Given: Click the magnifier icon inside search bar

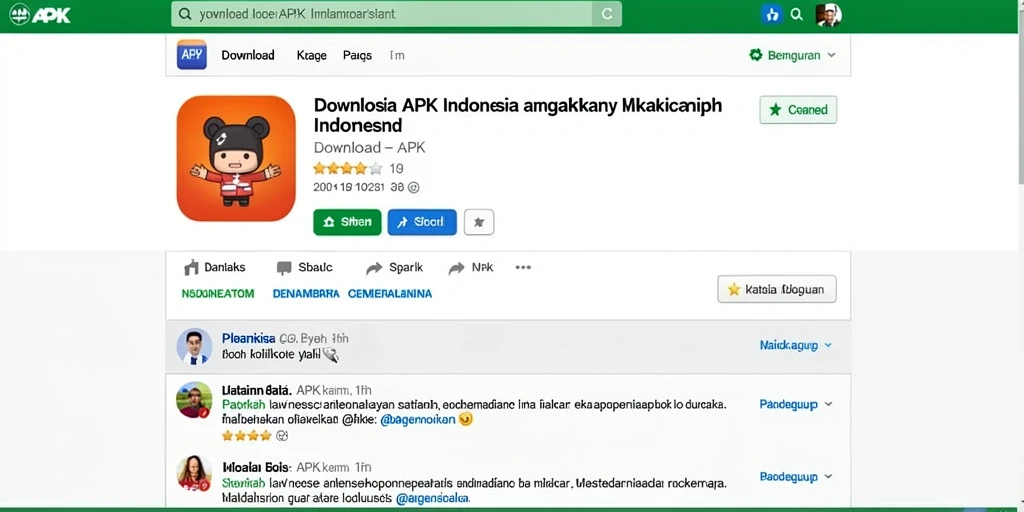Looking at the screenshot, I should (x=185, y=14).
